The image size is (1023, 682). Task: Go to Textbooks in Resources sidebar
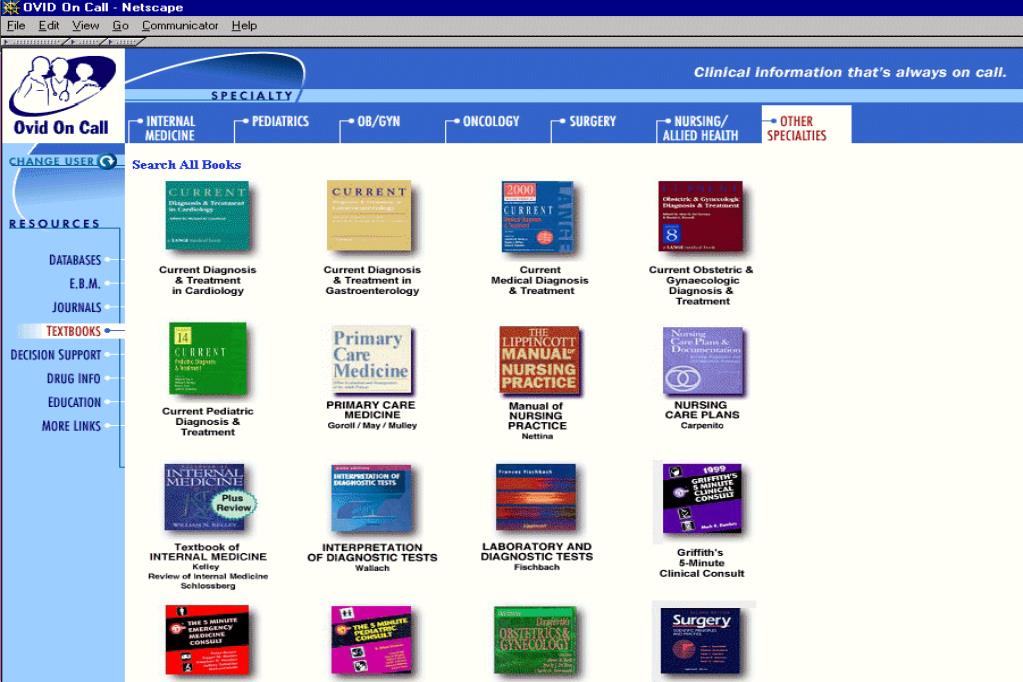coord(73,331)
